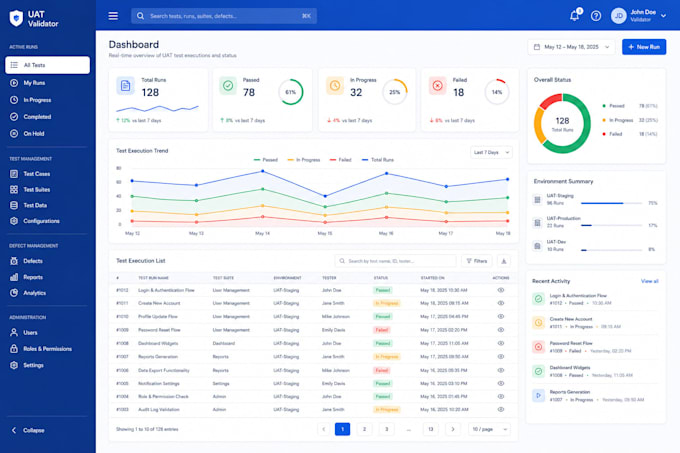Open Test Cases in the sidebar

(x=48, y=174)
